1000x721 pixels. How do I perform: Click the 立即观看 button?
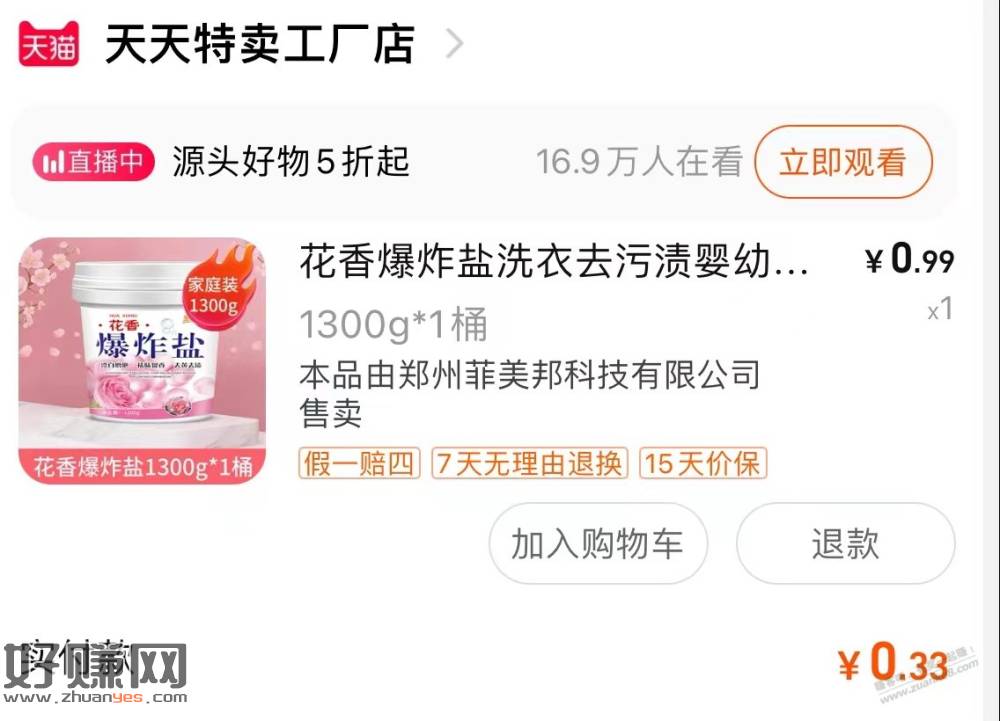tap(843, 162)
